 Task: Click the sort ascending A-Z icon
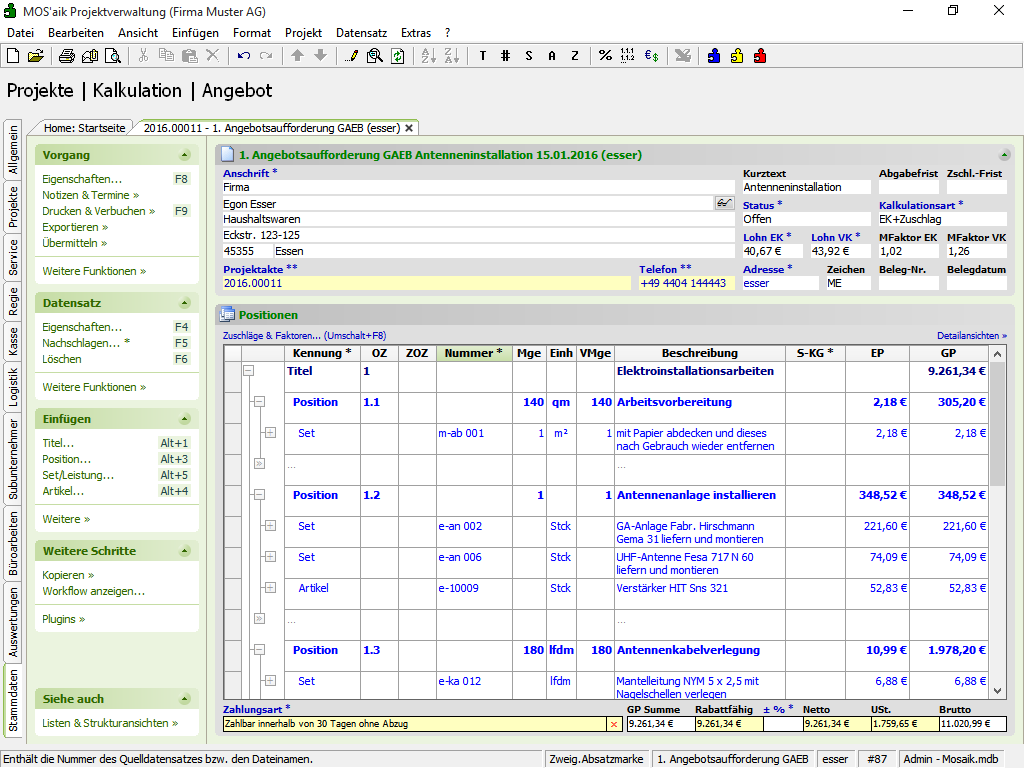pos(428,56)
